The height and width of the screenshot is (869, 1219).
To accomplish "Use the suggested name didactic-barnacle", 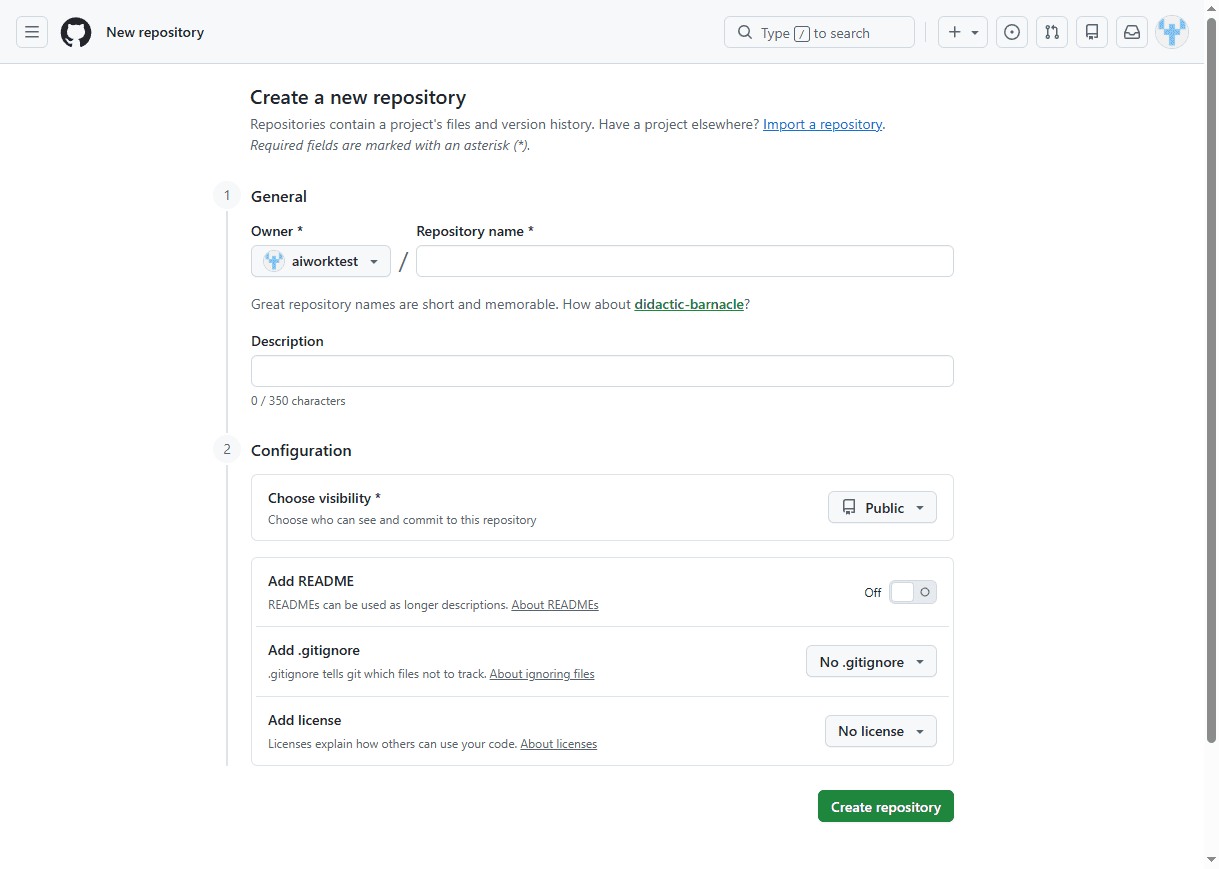I will 689,304.
